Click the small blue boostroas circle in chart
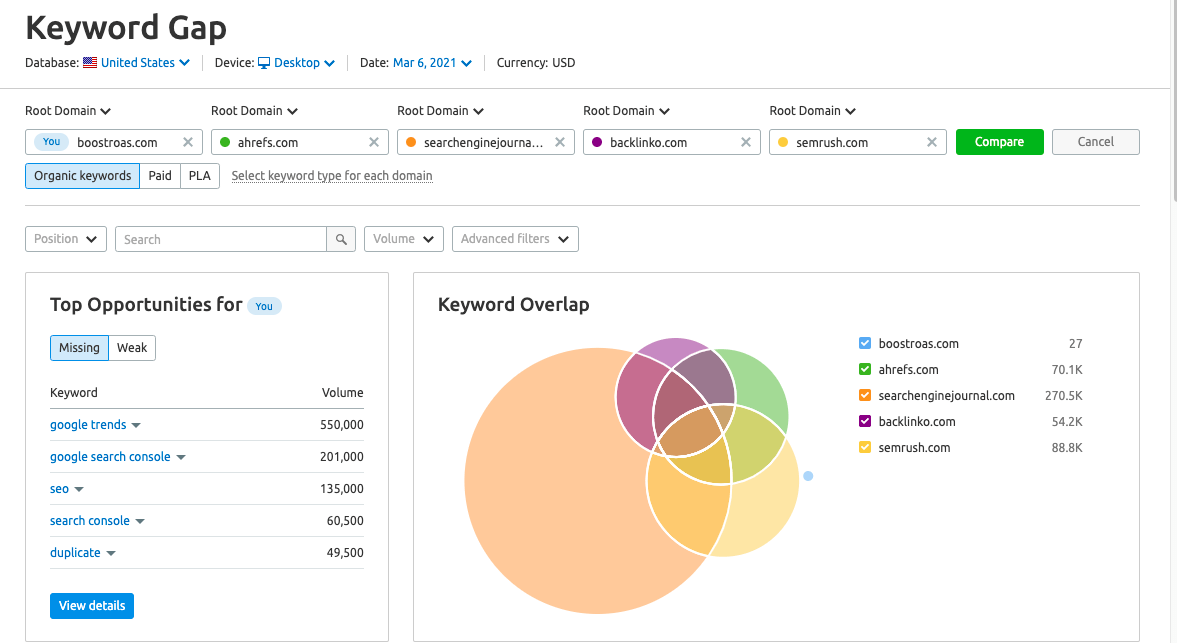 pyautogui.click(x=808, y=476)
